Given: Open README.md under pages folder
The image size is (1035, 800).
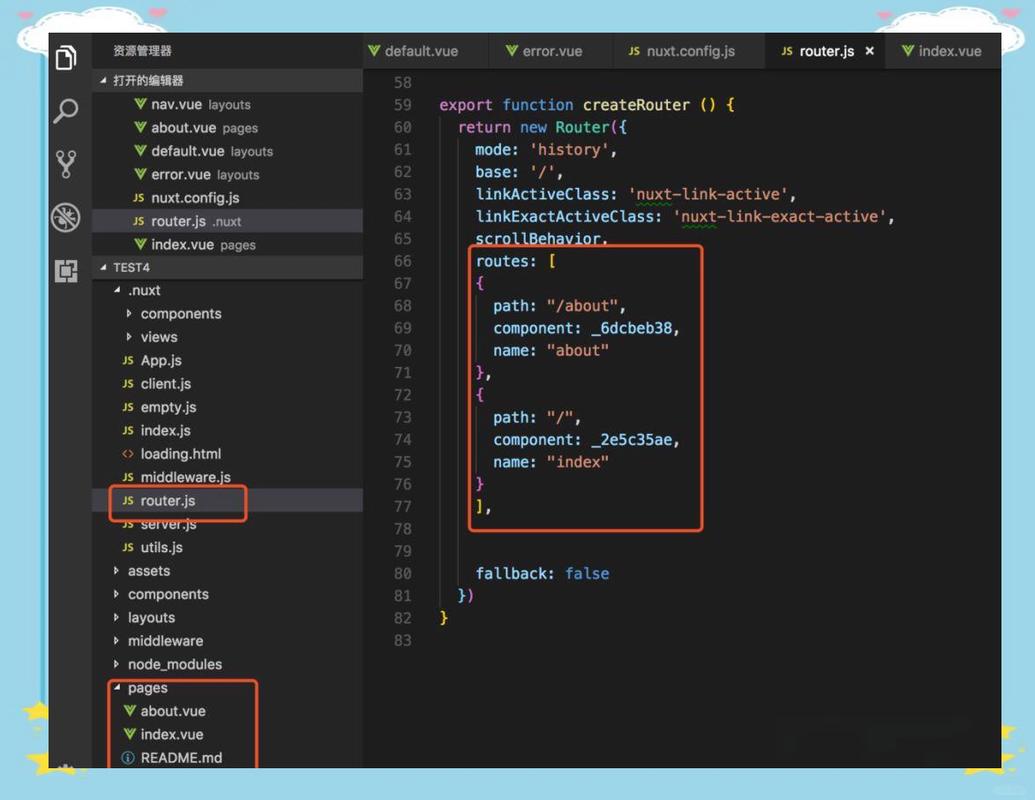Looking at the screenshot, I should tap(228, 758).
